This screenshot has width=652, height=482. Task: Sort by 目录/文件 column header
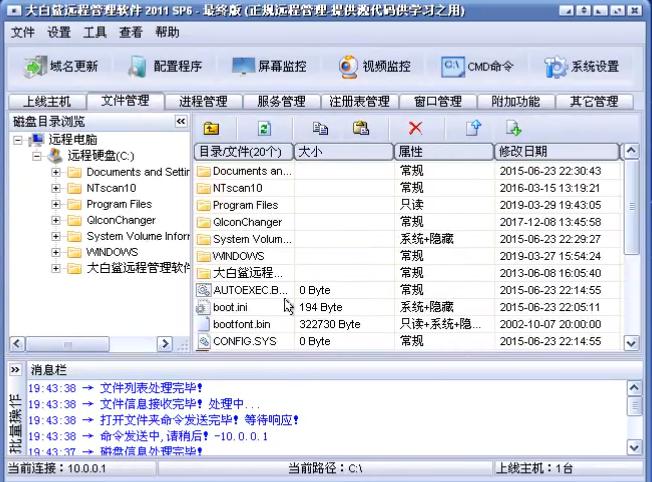(244, 152)
